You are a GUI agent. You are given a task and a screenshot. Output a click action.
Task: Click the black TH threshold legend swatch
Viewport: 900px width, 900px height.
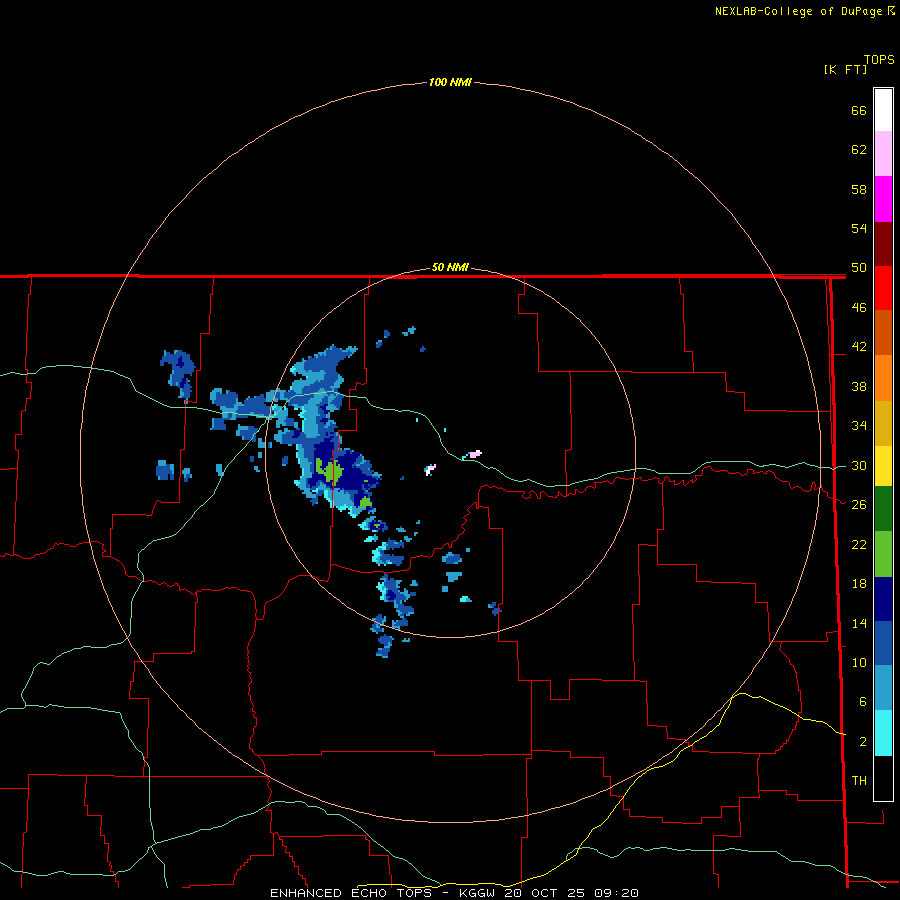click(x=883, y=778)
